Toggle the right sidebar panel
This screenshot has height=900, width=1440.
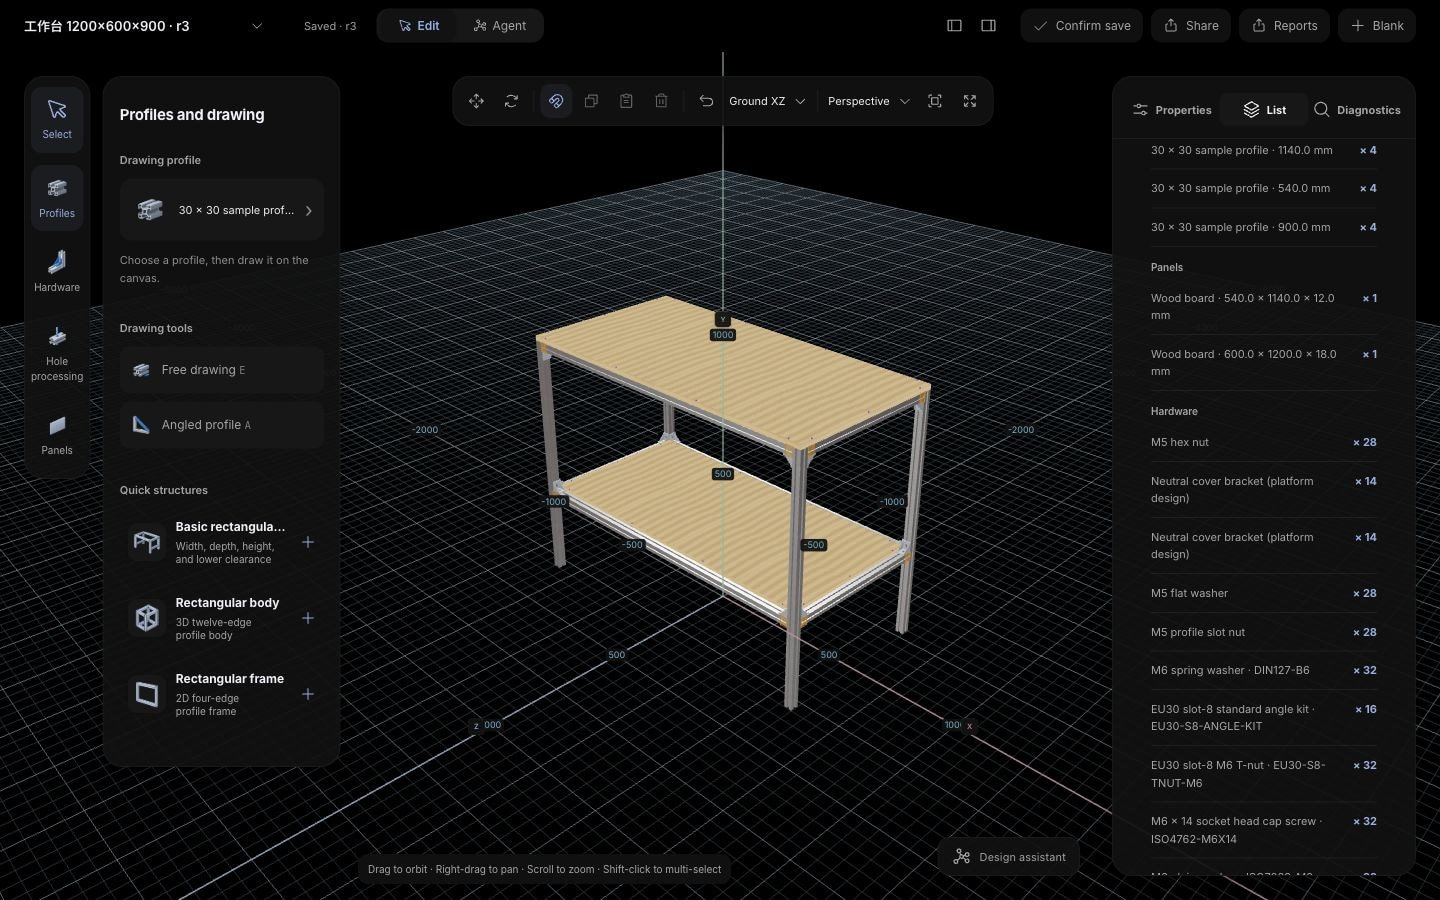point(988,26)
